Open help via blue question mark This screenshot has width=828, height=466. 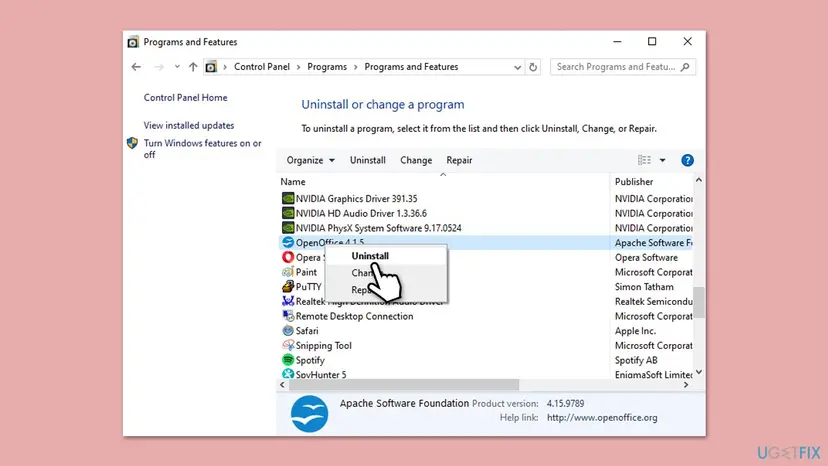pos(687,160)
